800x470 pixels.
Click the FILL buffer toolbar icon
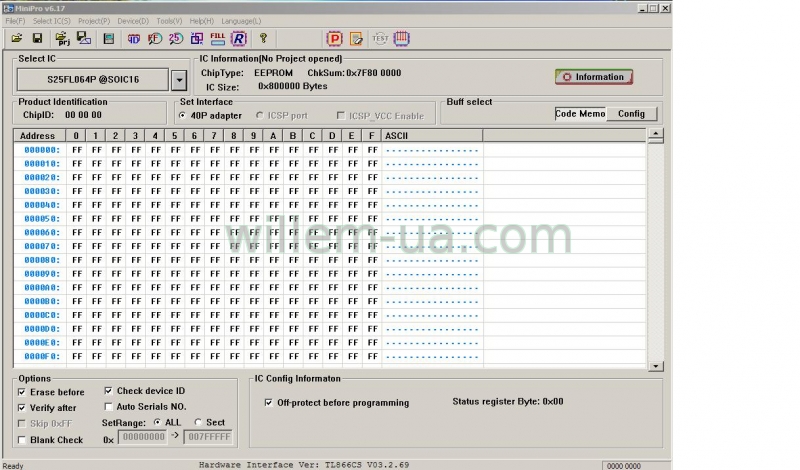tap(217, 39)
